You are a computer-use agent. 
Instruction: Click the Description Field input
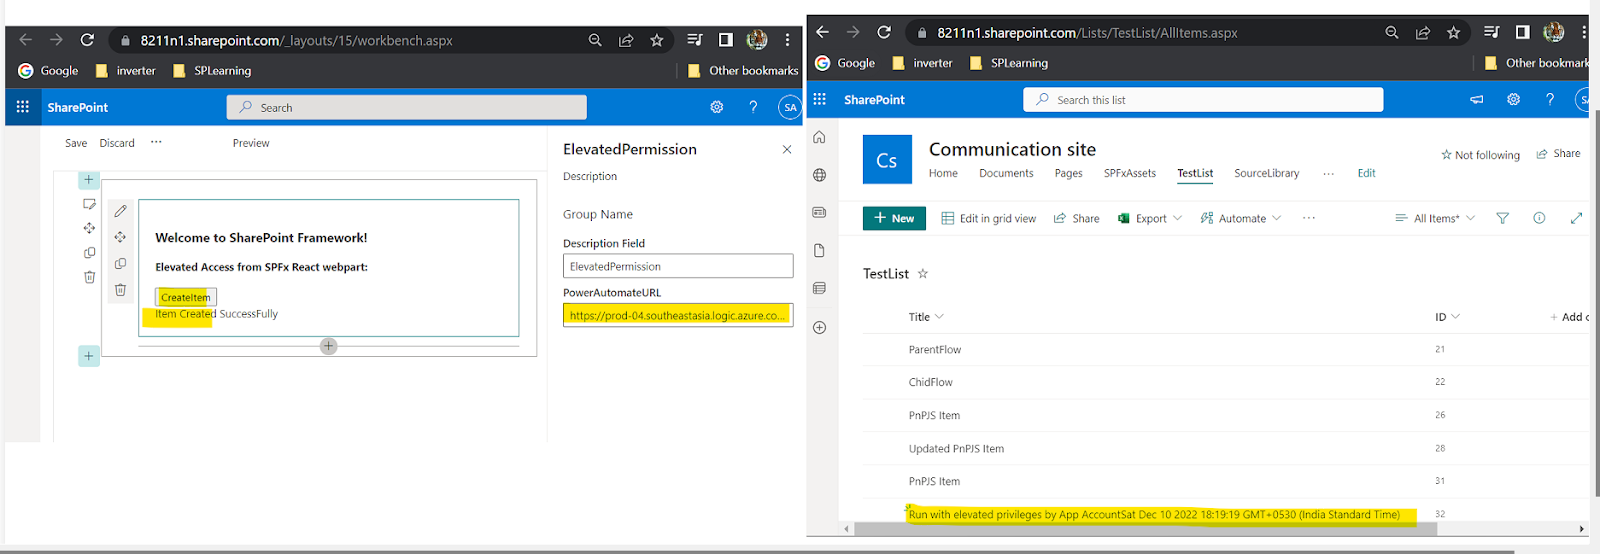pos(678,266)
